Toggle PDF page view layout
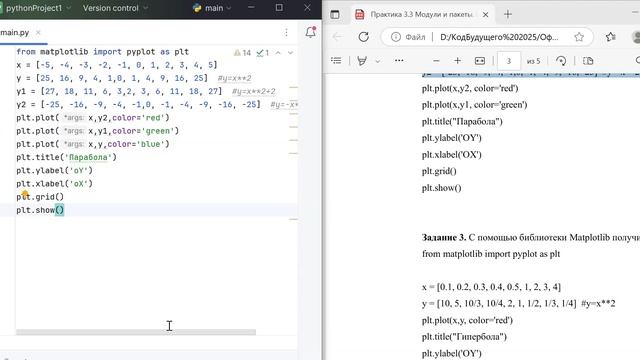This screenshot has height=360, width=640. tap(588, 61)
